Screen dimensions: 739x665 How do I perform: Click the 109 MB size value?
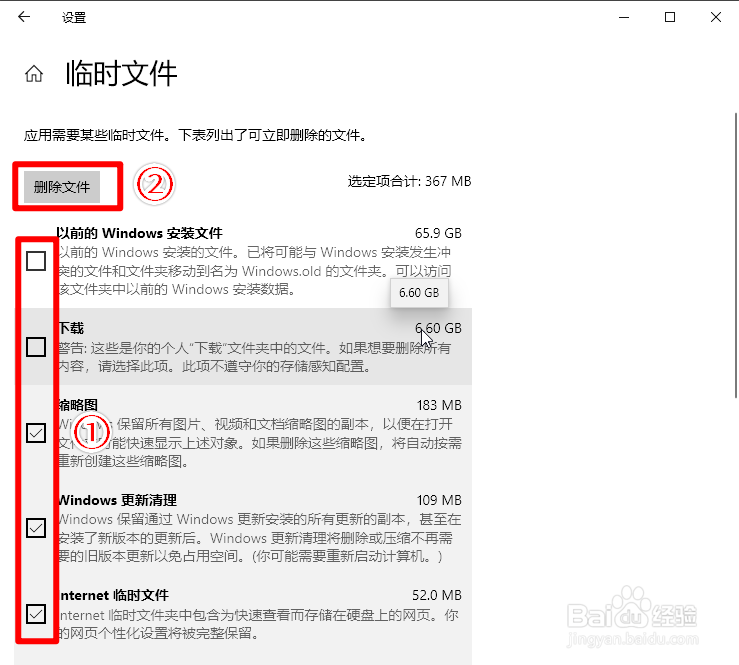coord(439,500)
